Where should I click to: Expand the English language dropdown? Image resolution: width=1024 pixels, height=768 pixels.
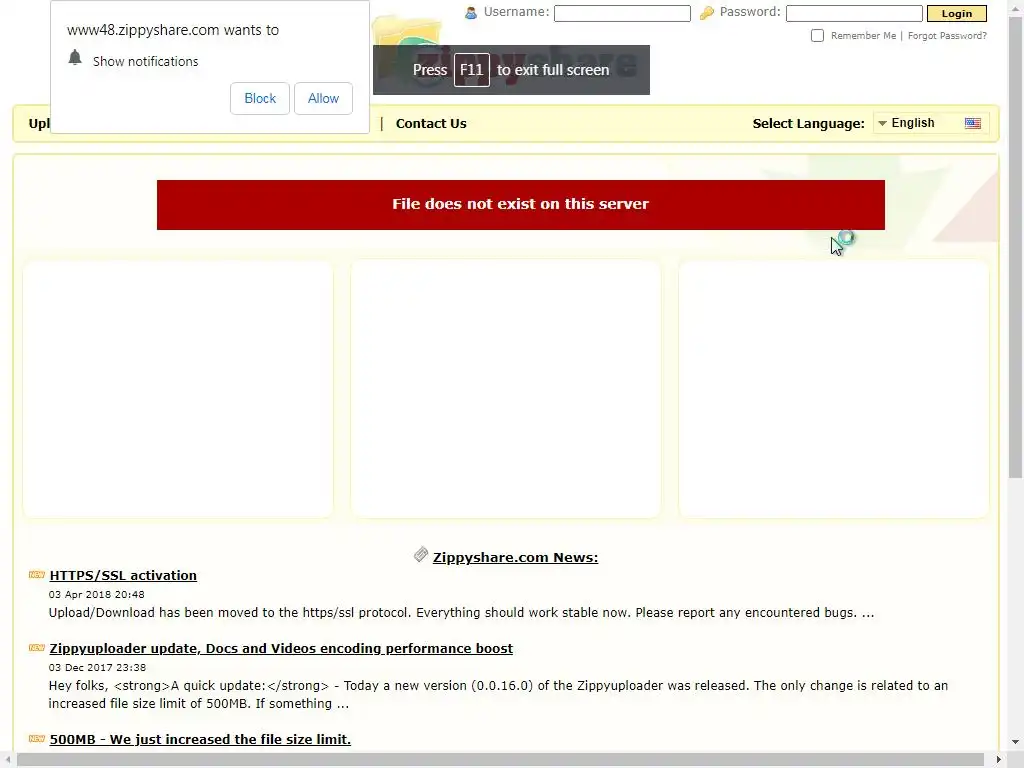[929, 123]
